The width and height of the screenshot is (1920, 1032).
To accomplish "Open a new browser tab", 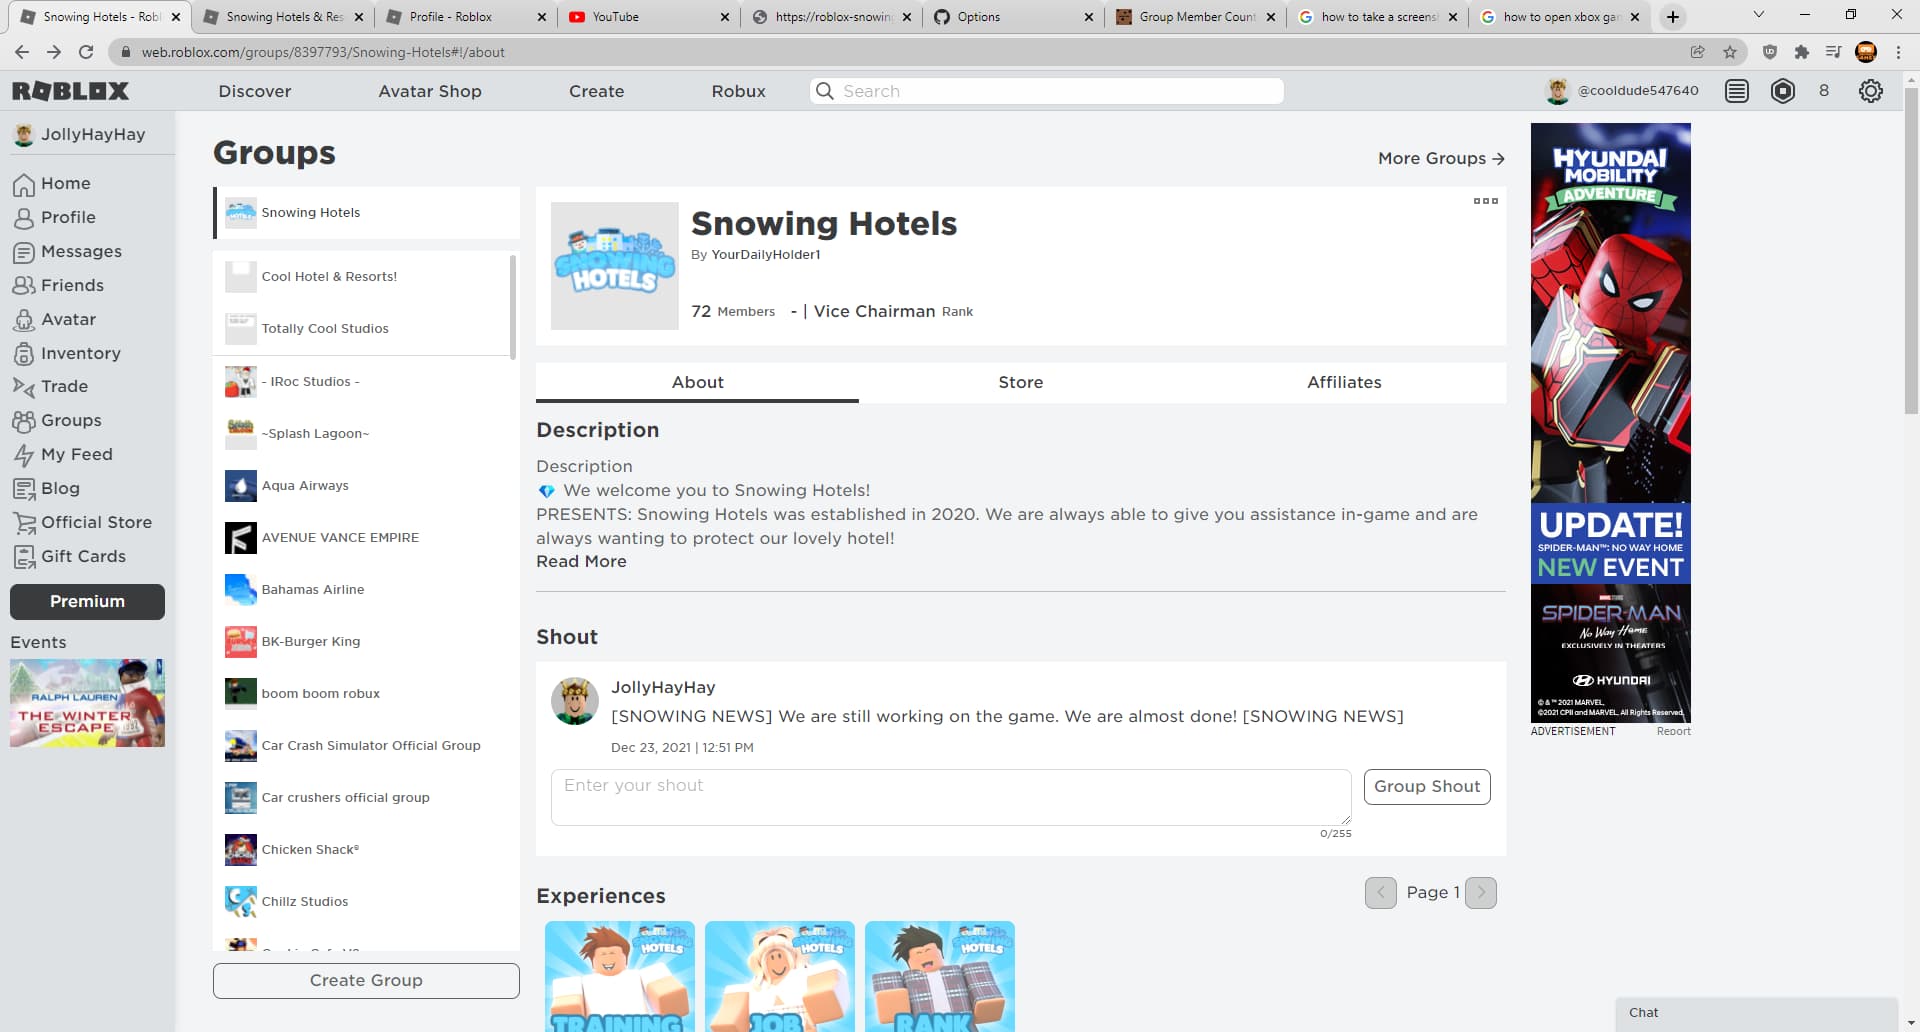I will (1673, 17).
